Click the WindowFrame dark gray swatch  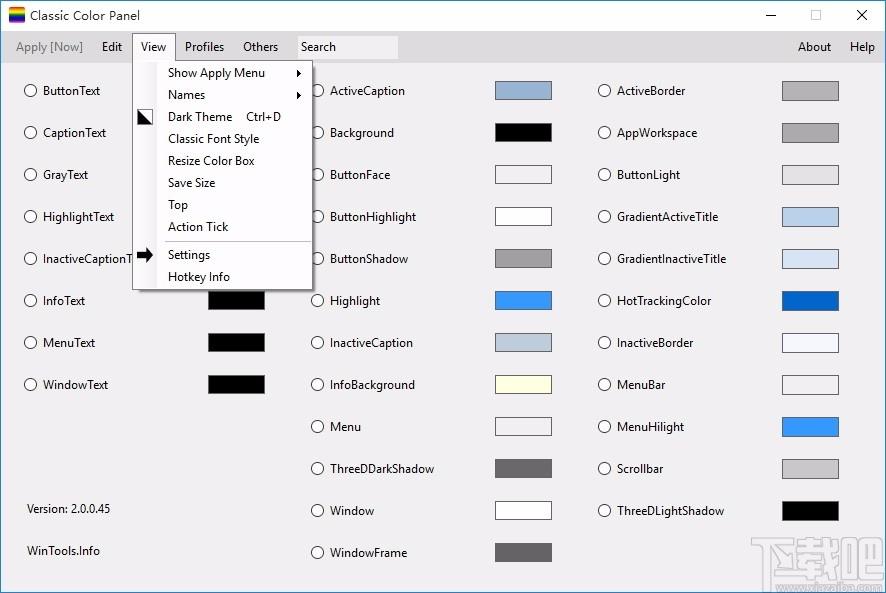pyautogui.click(x=523, y=552)
